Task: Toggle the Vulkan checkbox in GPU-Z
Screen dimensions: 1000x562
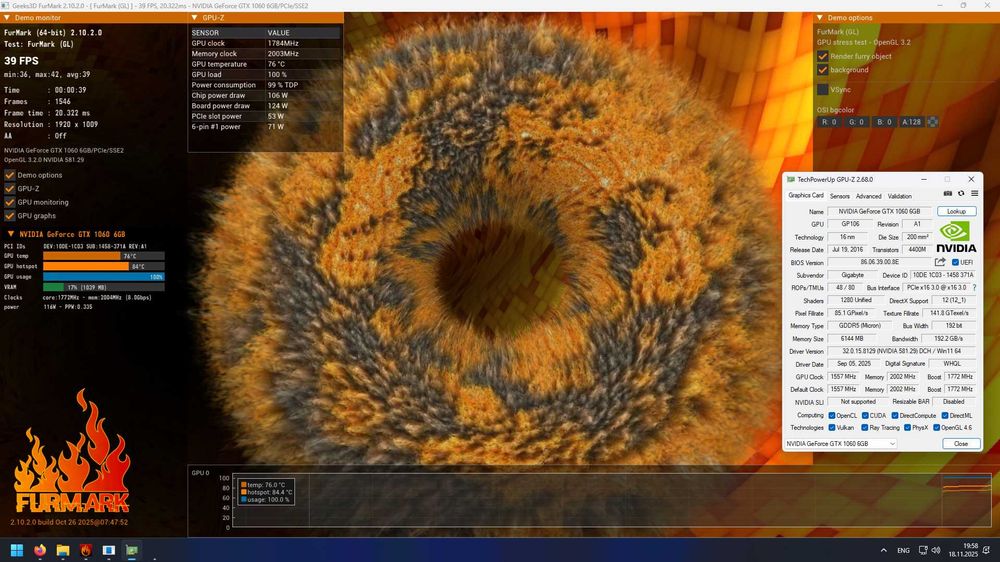Action: 832,427
